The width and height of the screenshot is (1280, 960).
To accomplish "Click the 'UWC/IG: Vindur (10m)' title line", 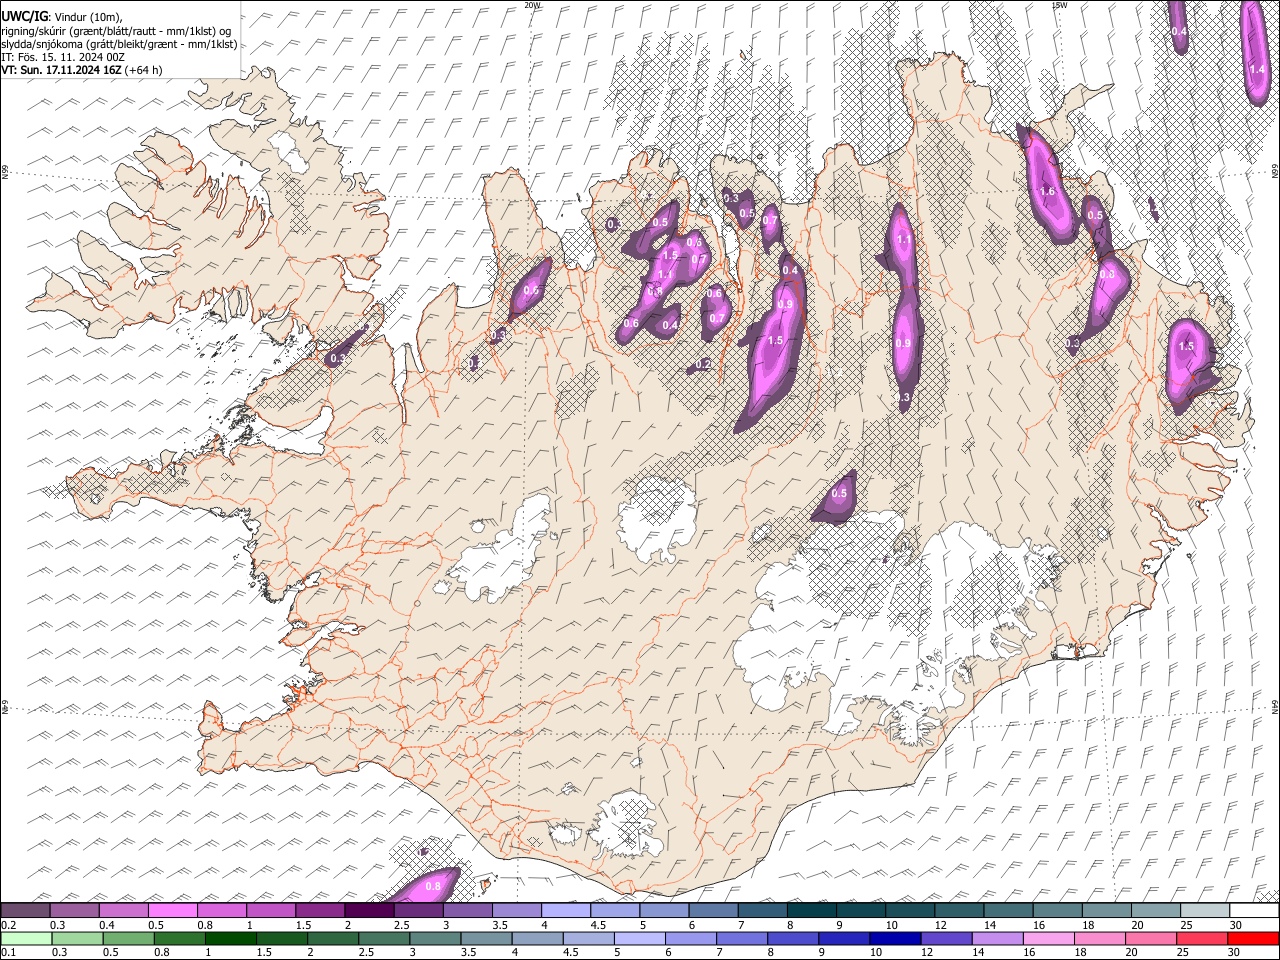I will pos(61,17).
